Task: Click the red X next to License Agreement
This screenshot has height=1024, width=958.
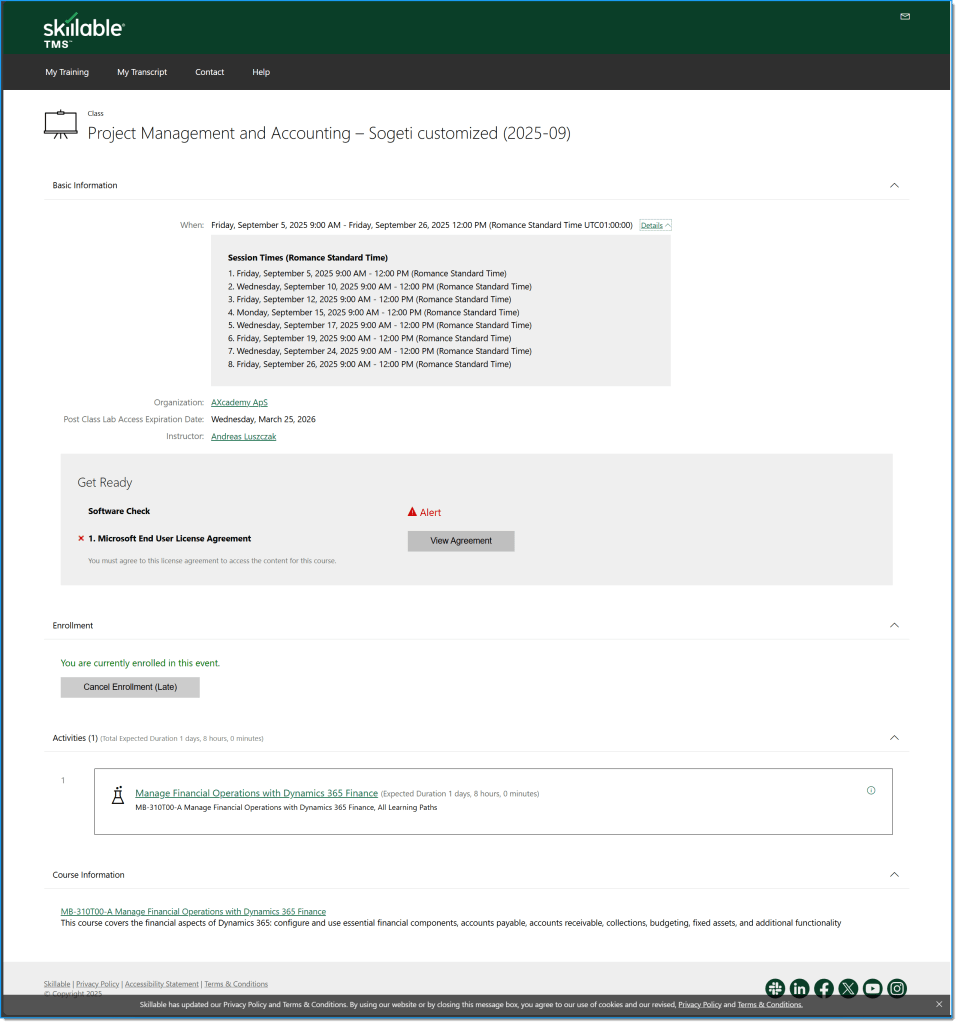Action: [x=81, y=539]
